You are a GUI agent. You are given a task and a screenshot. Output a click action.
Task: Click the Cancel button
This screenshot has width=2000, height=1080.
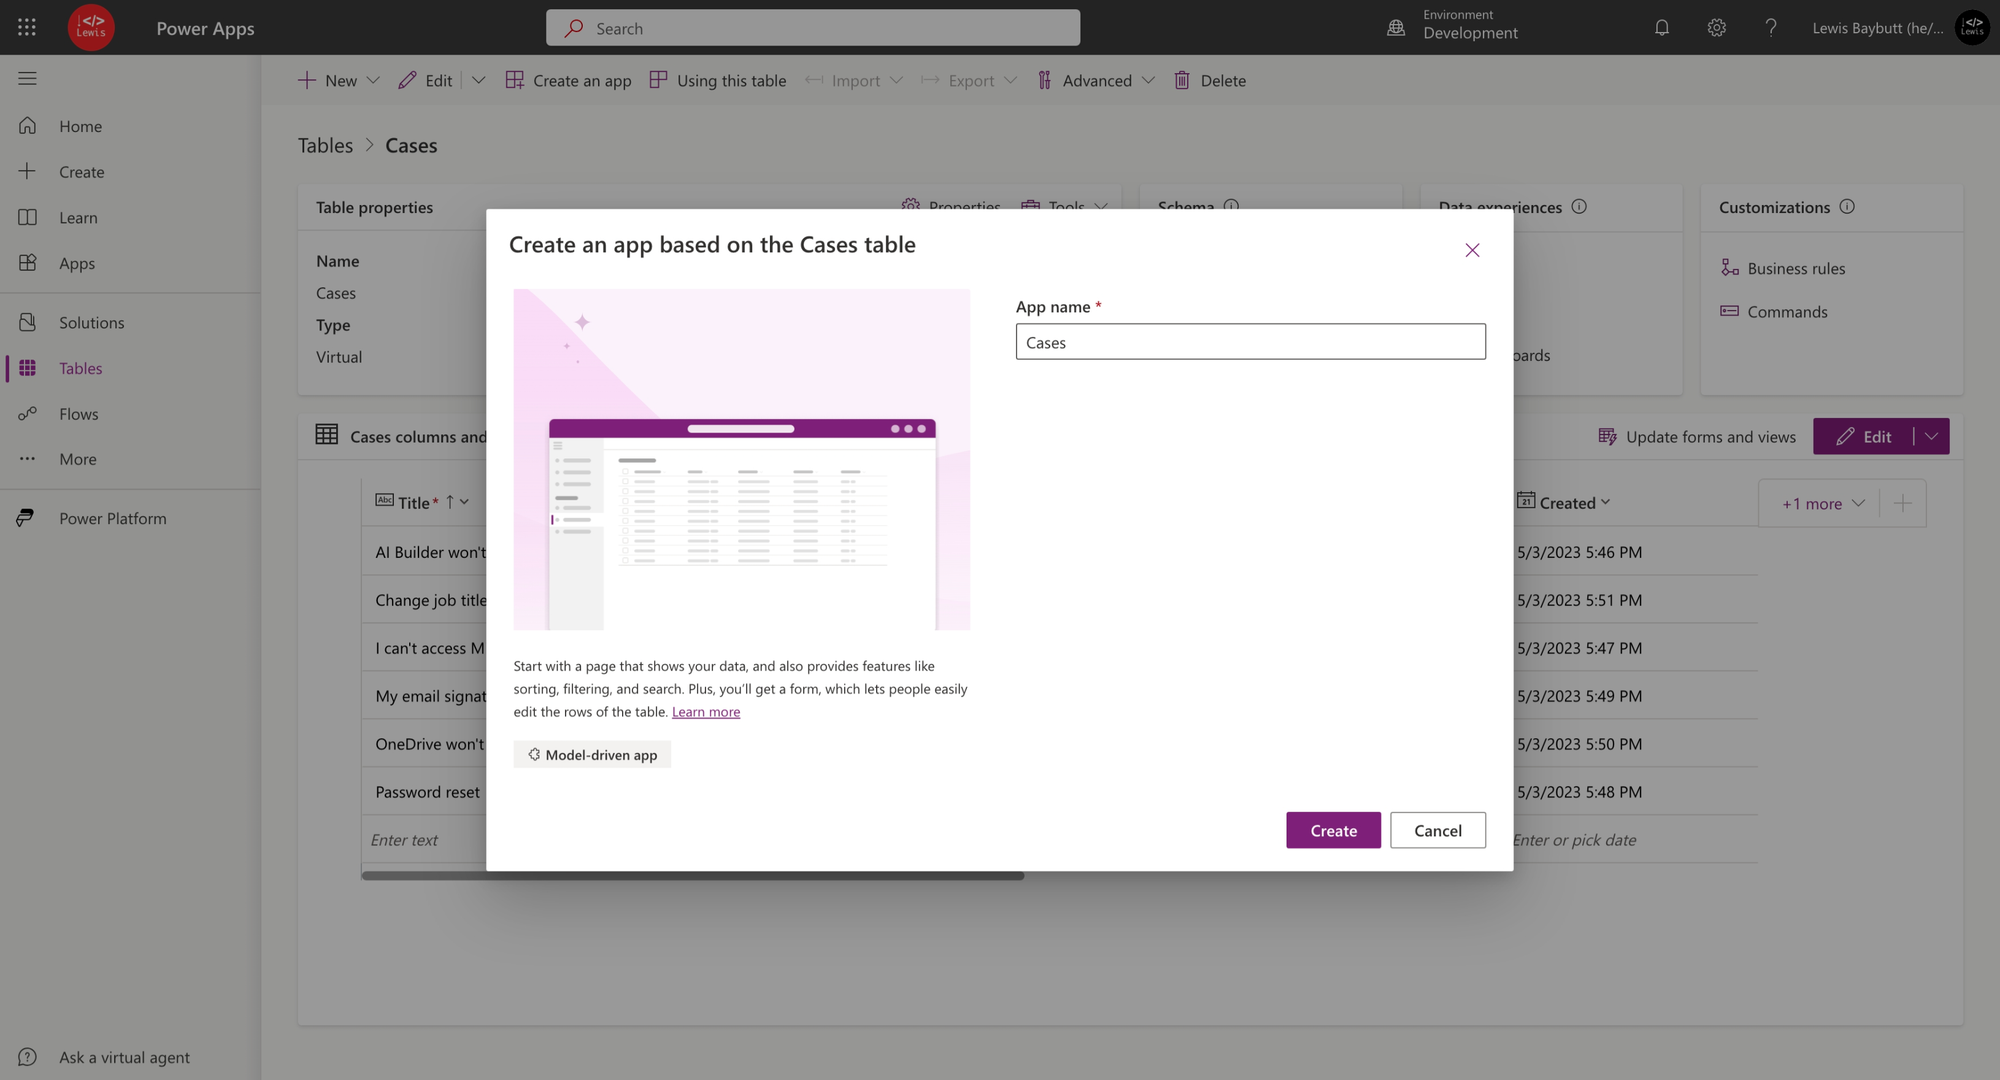pos(1437,830)
